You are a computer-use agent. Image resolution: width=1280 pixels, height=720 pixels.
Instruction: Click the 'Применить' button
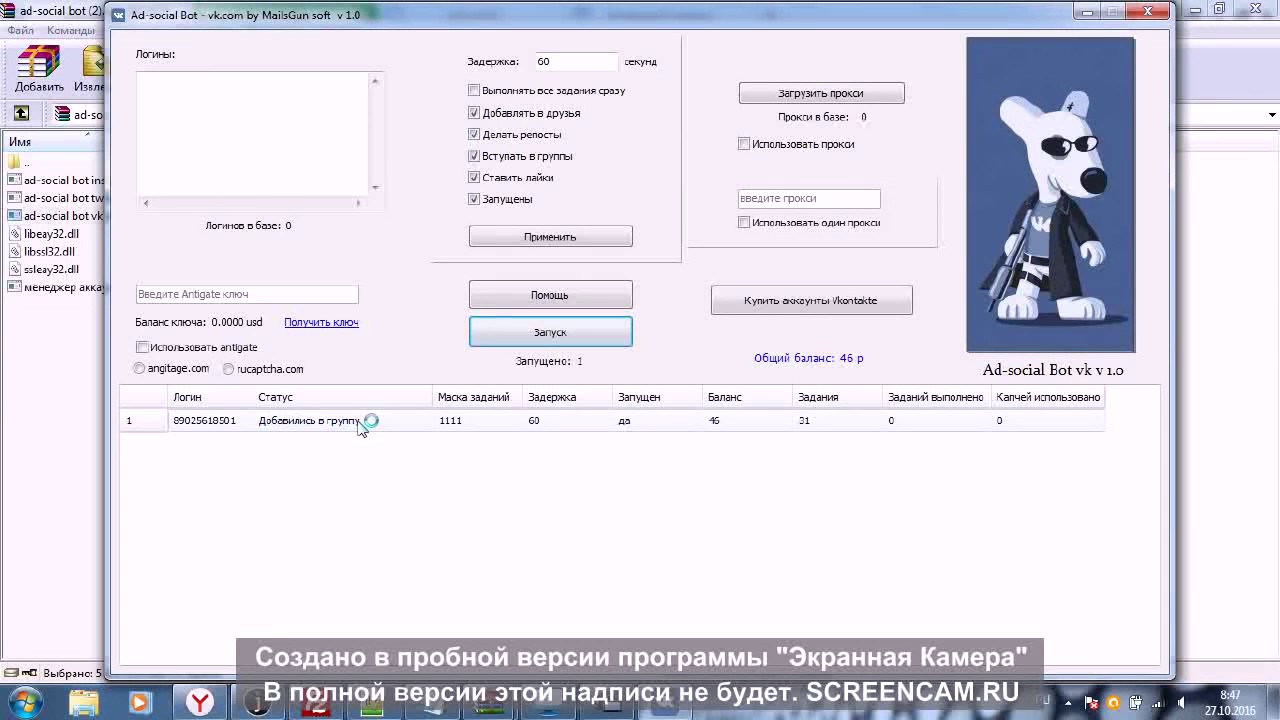[550, 237]
